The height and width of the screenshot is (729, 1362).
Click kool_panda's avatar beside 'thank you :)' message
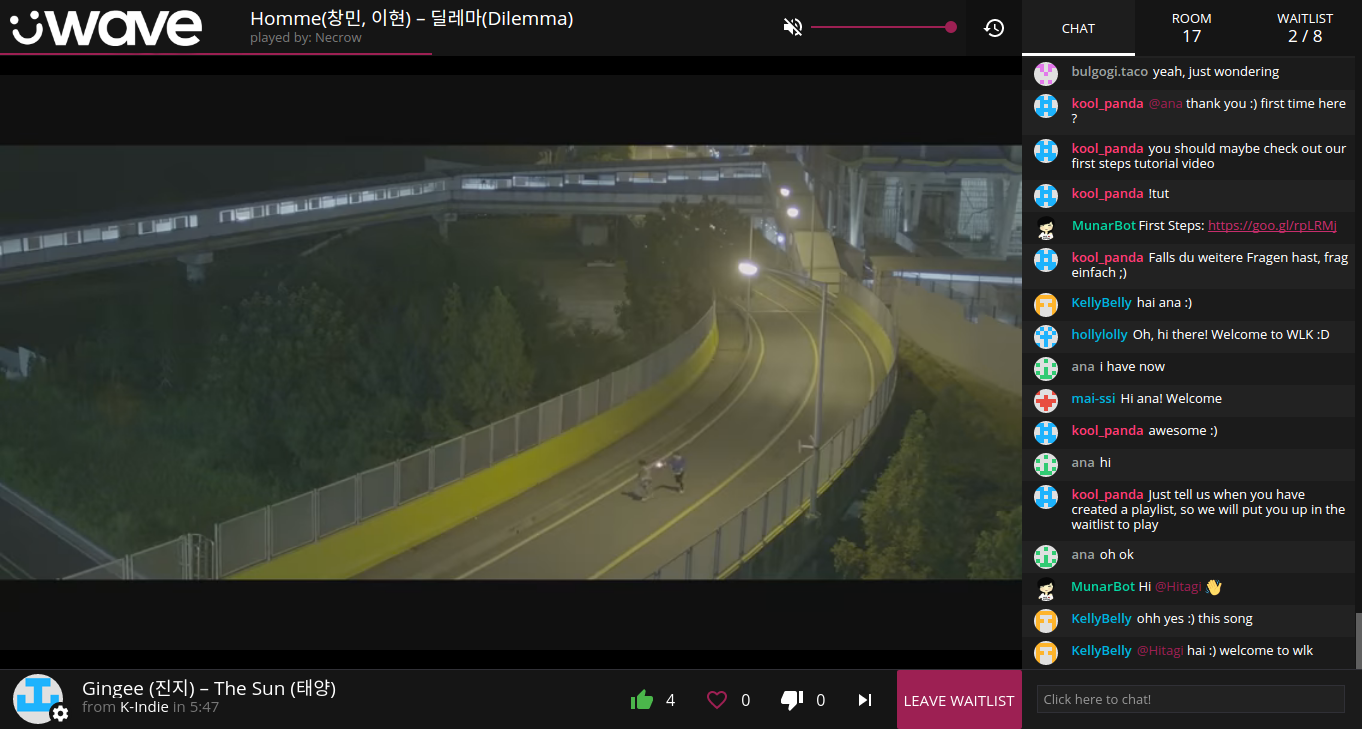[1046, 105]
